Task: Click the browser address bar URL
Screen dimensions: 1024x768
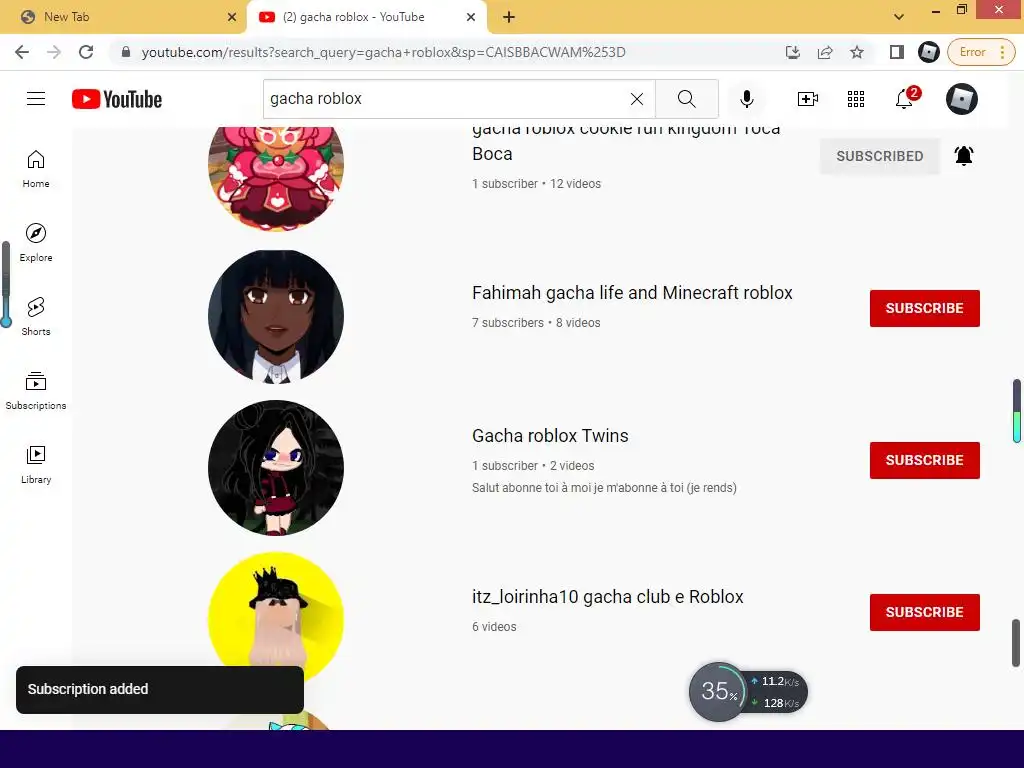Action: (x=383, y=52)
